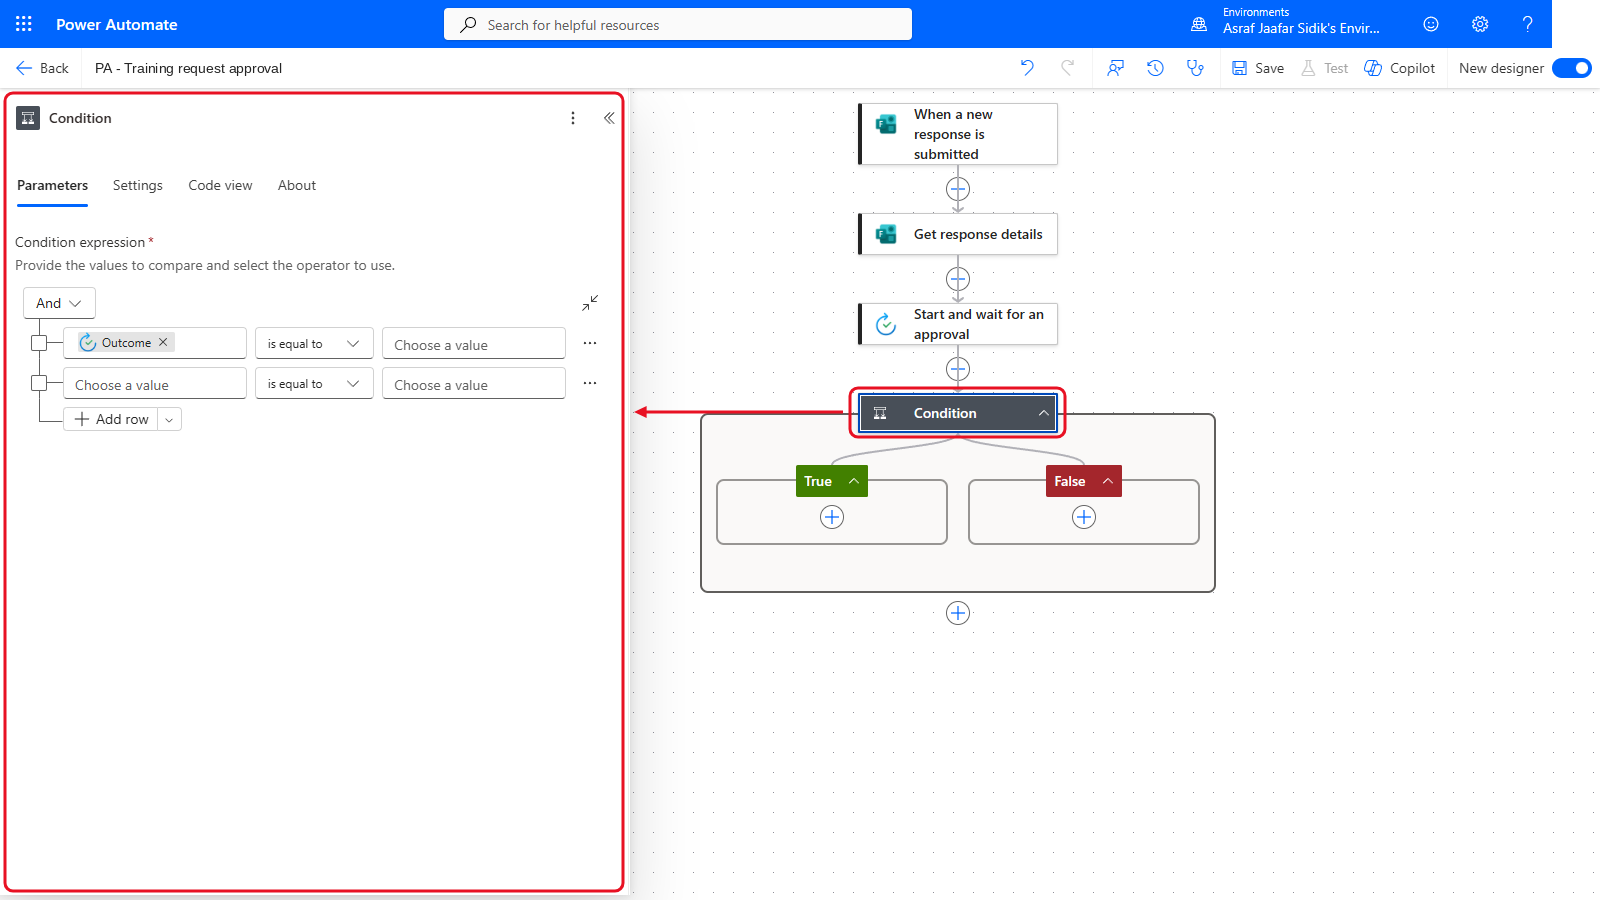Switch to the Settings tab
Viewport: 1600px width, 900px height.
pos(138,186)
